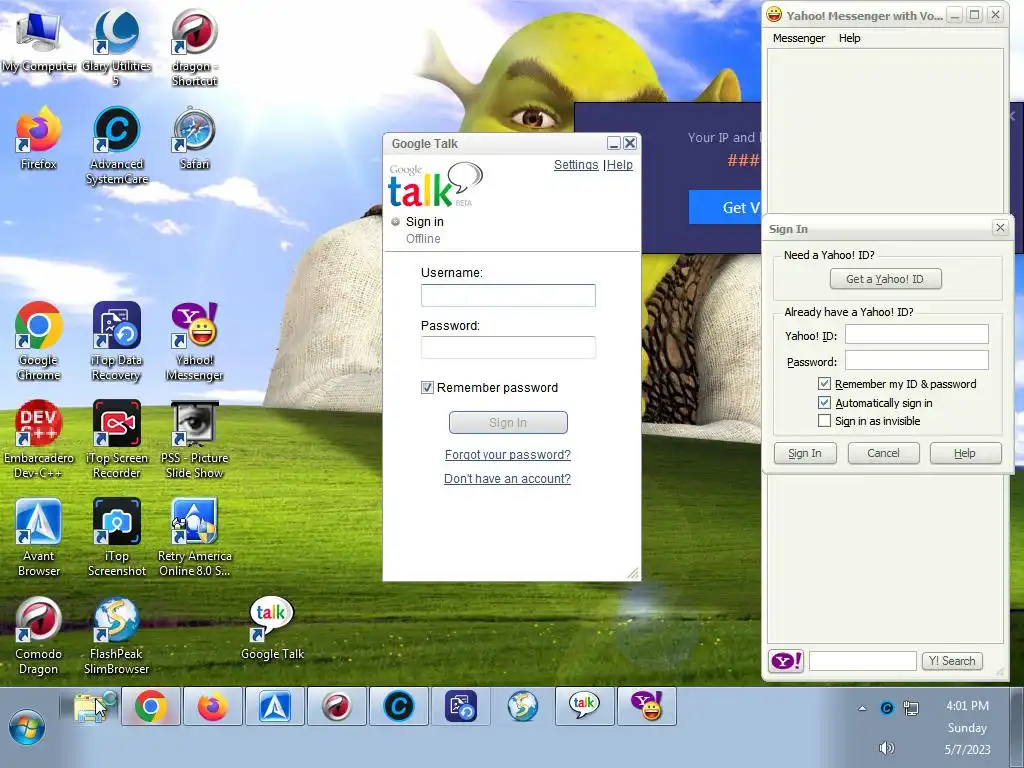Focus the Yahoo! ID input field
The image size is (1024, 768).
point(917,334)
